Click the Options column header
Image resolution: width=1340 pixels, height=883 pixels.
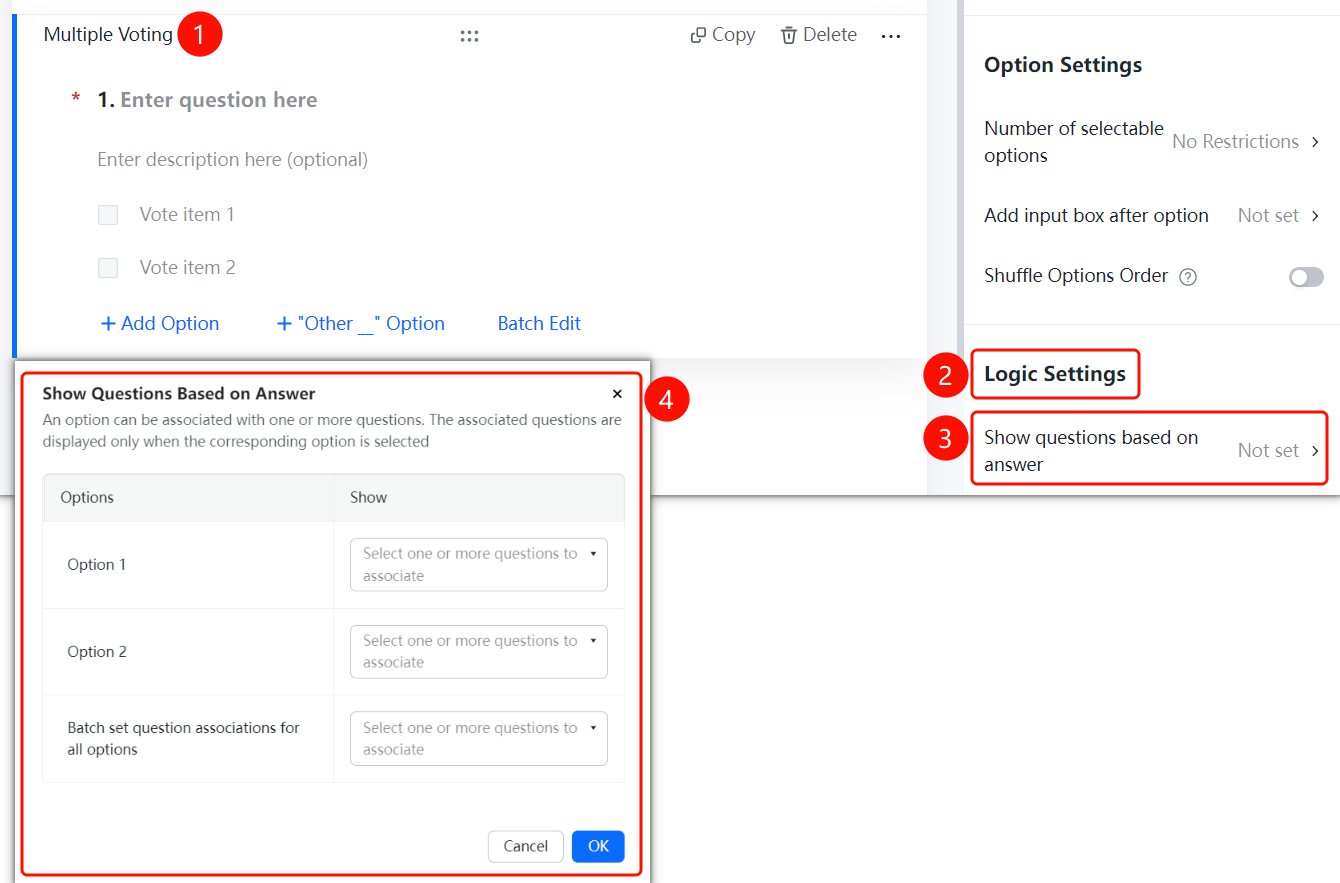coord(87,498)
